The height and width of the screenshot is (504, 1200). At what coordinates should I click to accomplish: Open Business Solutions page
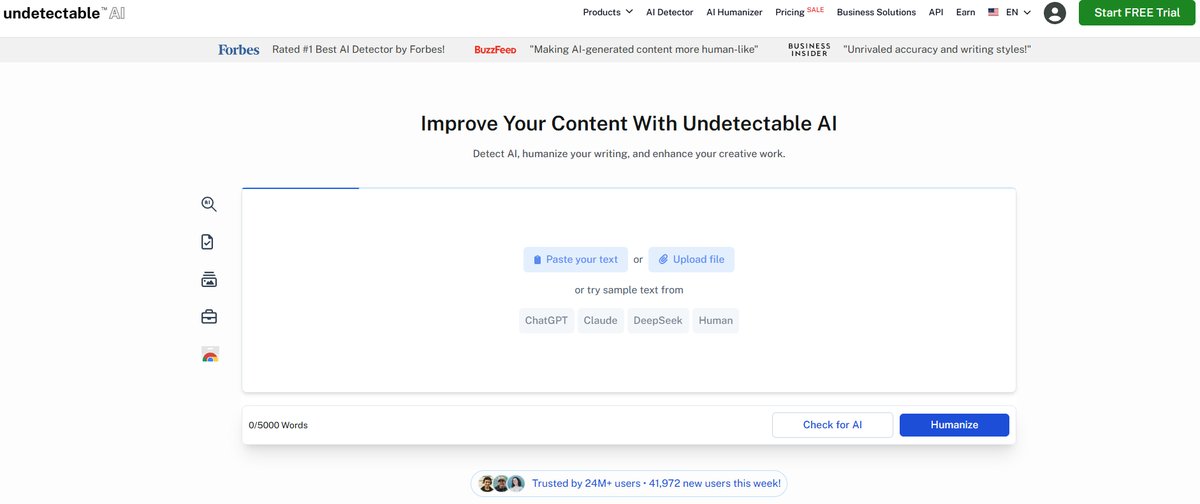coord(876,12)
